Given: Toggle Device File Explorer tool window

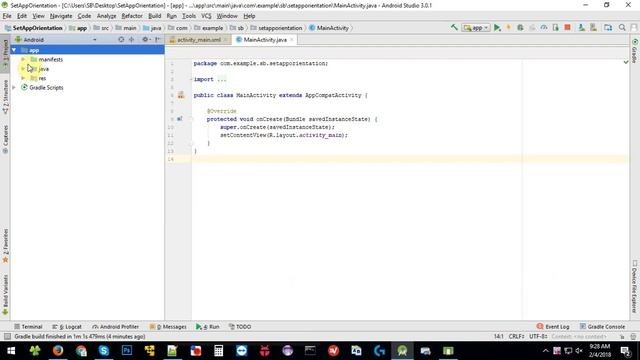Looking at the screenshot, I should point(635,287).
